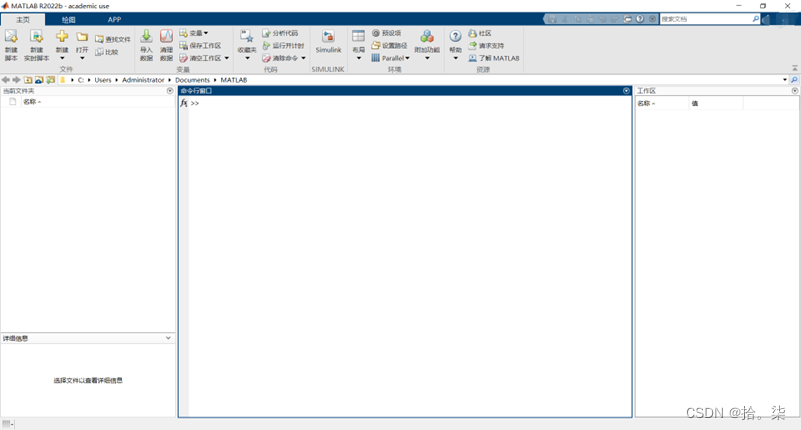The height and width of the screenshot is (430, 801).
Task: Click 了解 MATLAB (Learn MATLAB)
Action: [494, 58]
